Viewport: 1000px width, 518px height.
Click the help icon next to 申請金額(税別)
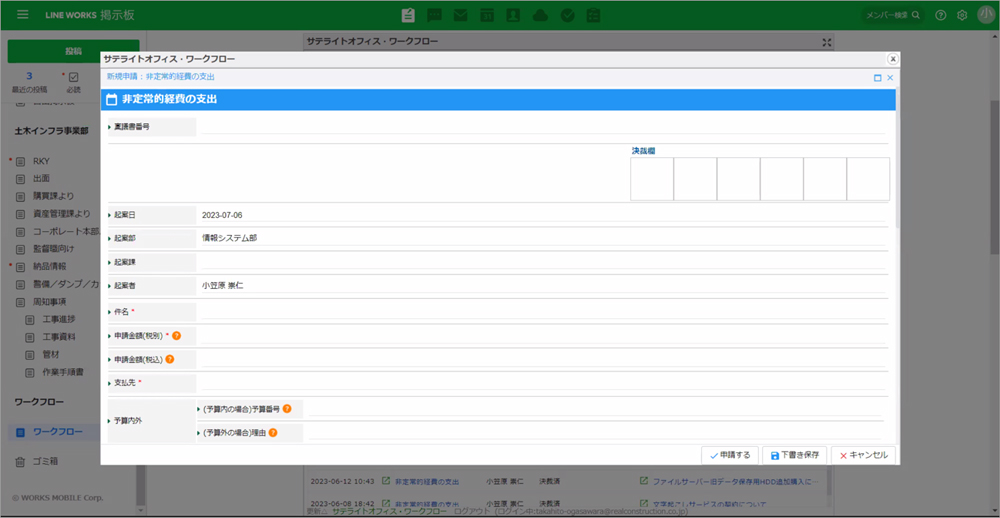pyautogui.click(x=177, y=336)
